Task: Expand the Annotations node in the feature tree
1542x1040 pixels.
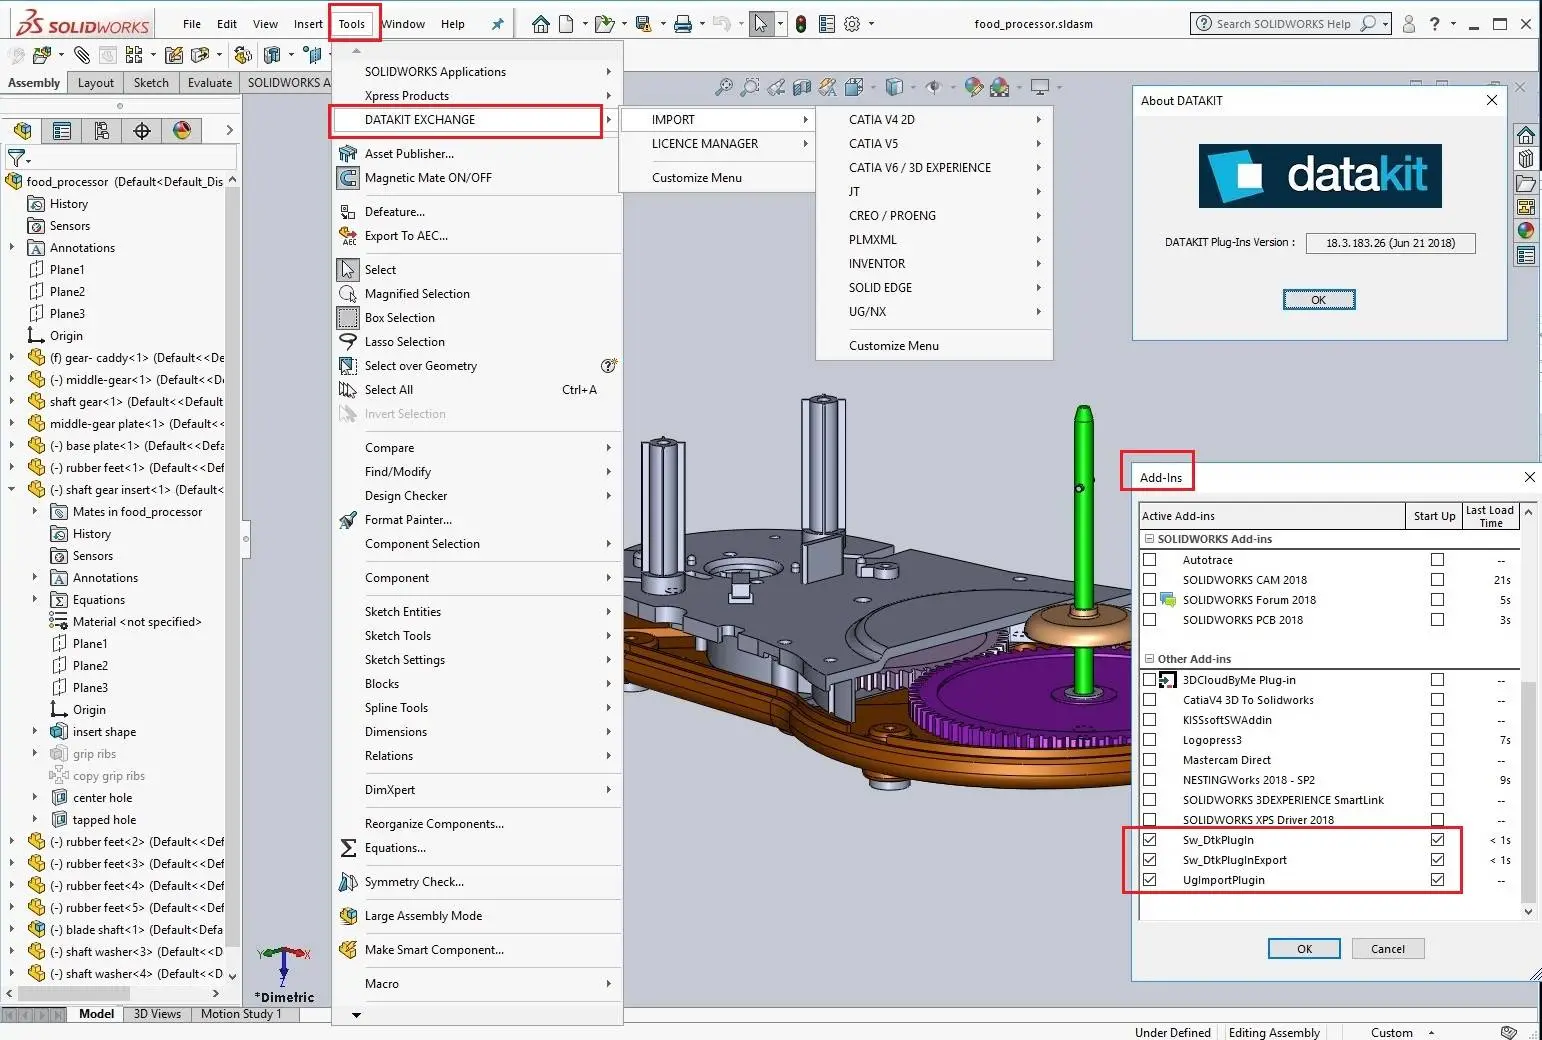Action: [12, 248]
